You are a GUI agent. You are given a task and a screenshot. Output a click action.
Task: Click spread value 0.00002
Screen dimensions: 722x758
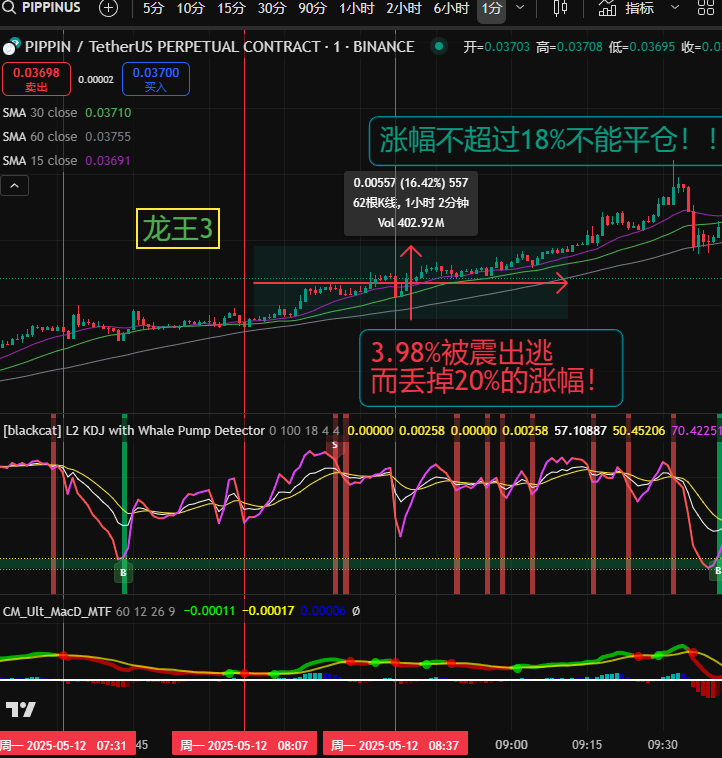point(96,80)
